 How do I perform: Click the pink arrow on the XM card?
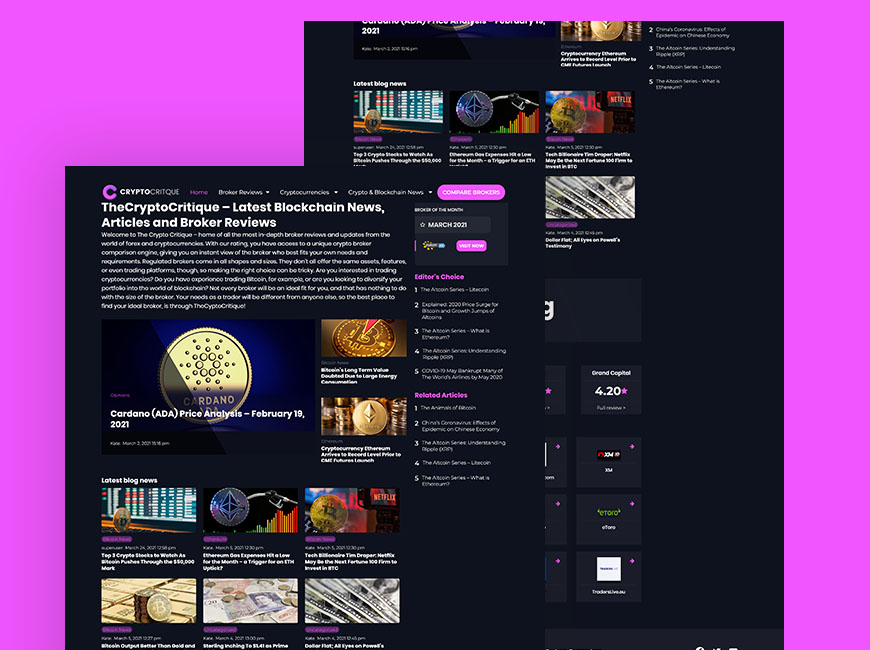tap(632, 446)
